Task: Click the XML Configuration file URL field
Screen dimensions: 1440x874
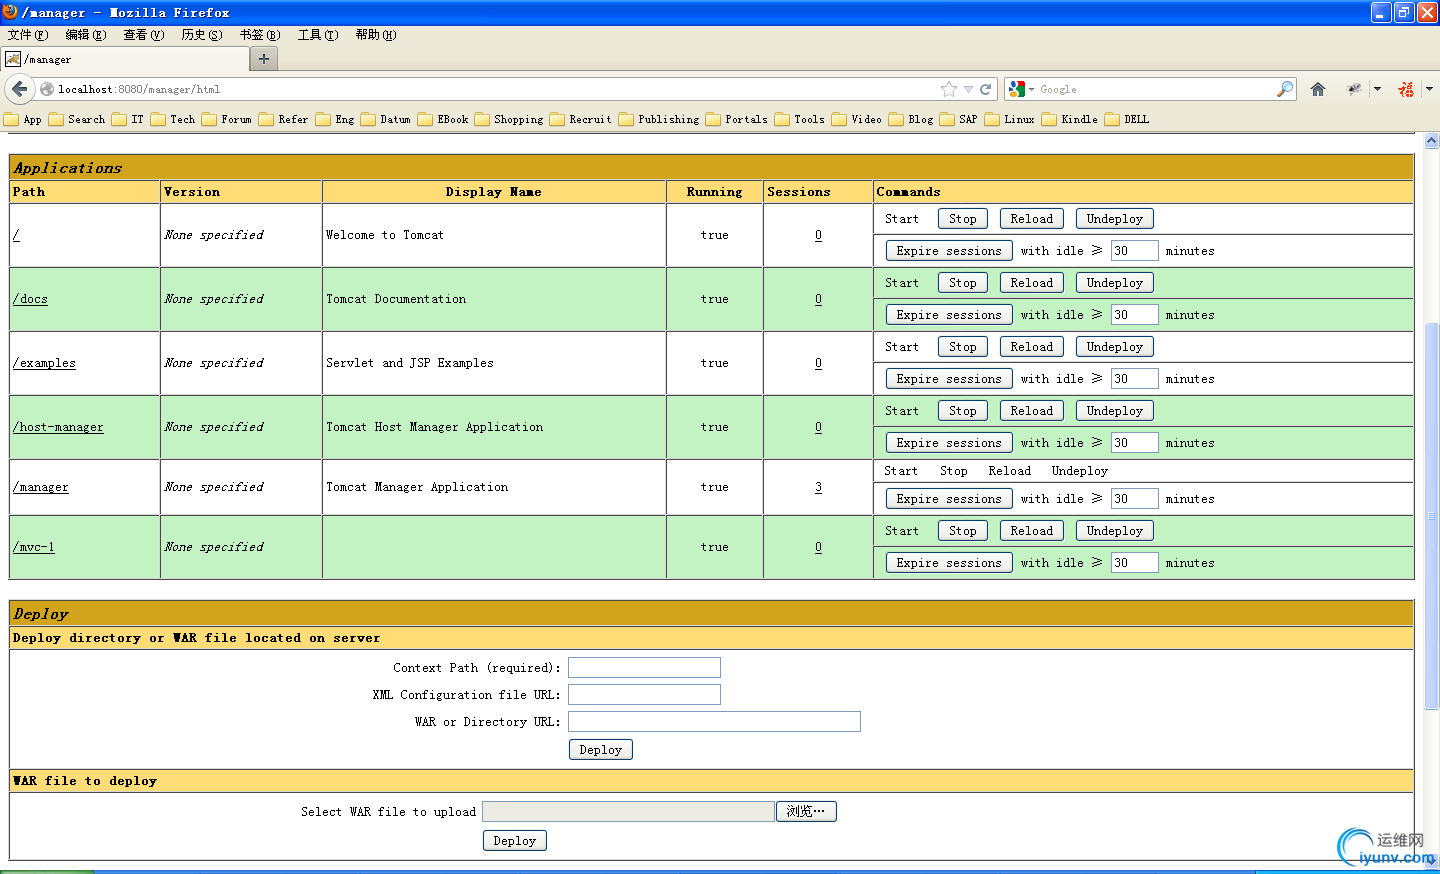Action: coord(644,694)
